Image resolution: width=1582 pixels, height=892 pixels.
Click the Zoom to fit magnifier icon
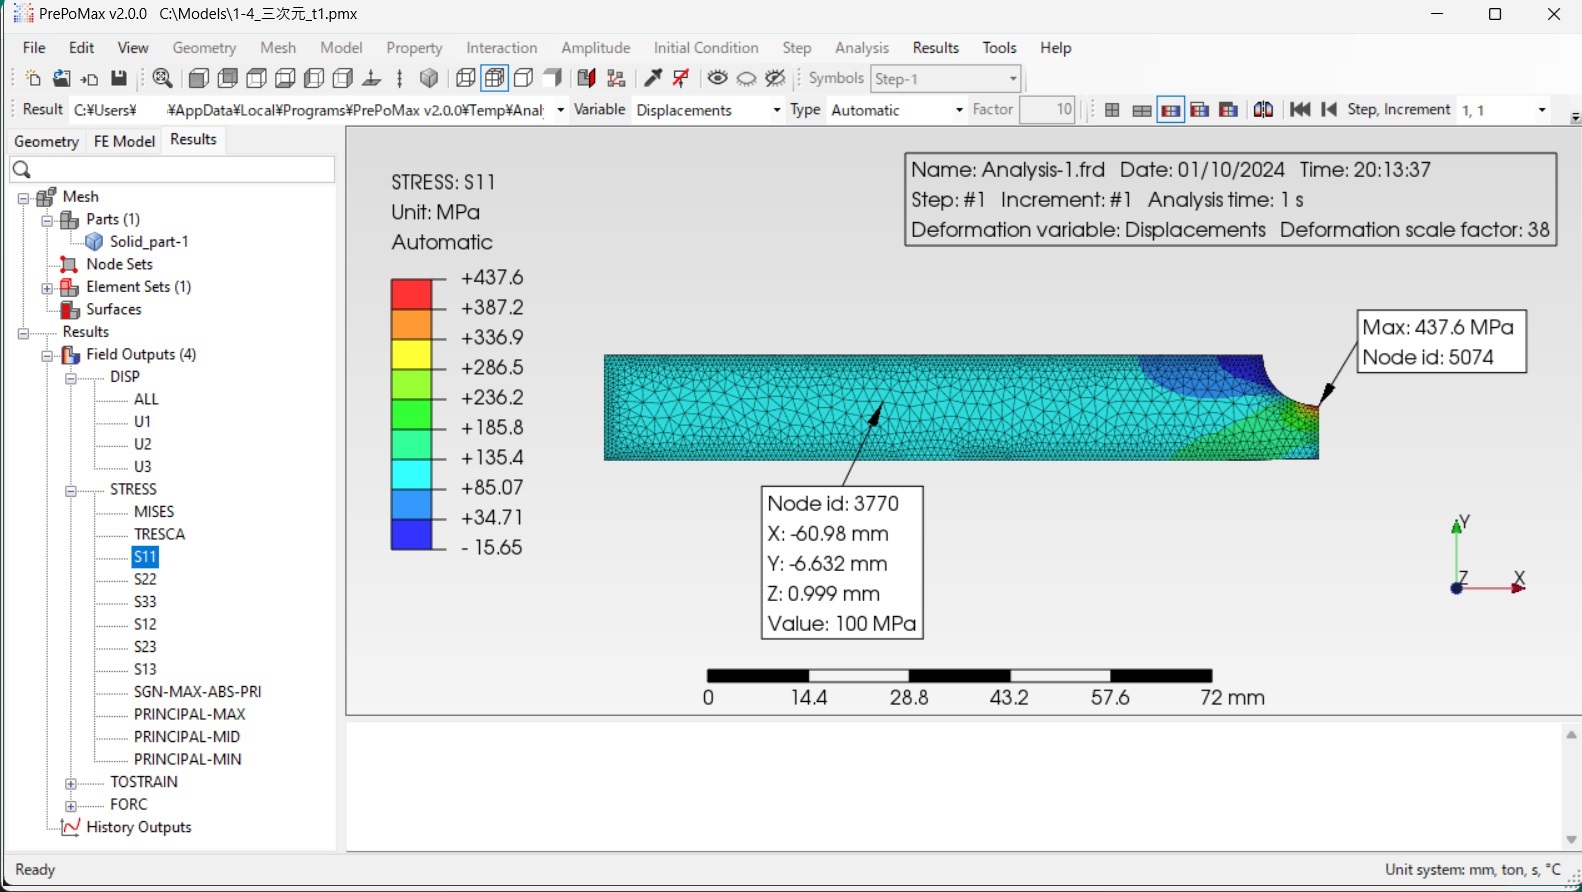(x=162, y=79)
